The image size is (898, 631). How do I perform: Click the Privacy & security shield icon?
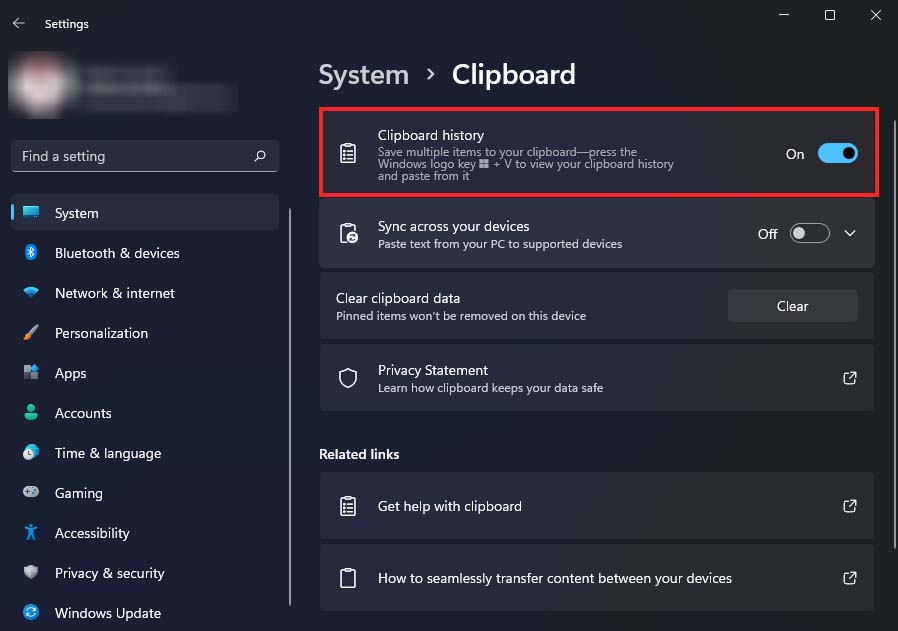coord(31,573)
